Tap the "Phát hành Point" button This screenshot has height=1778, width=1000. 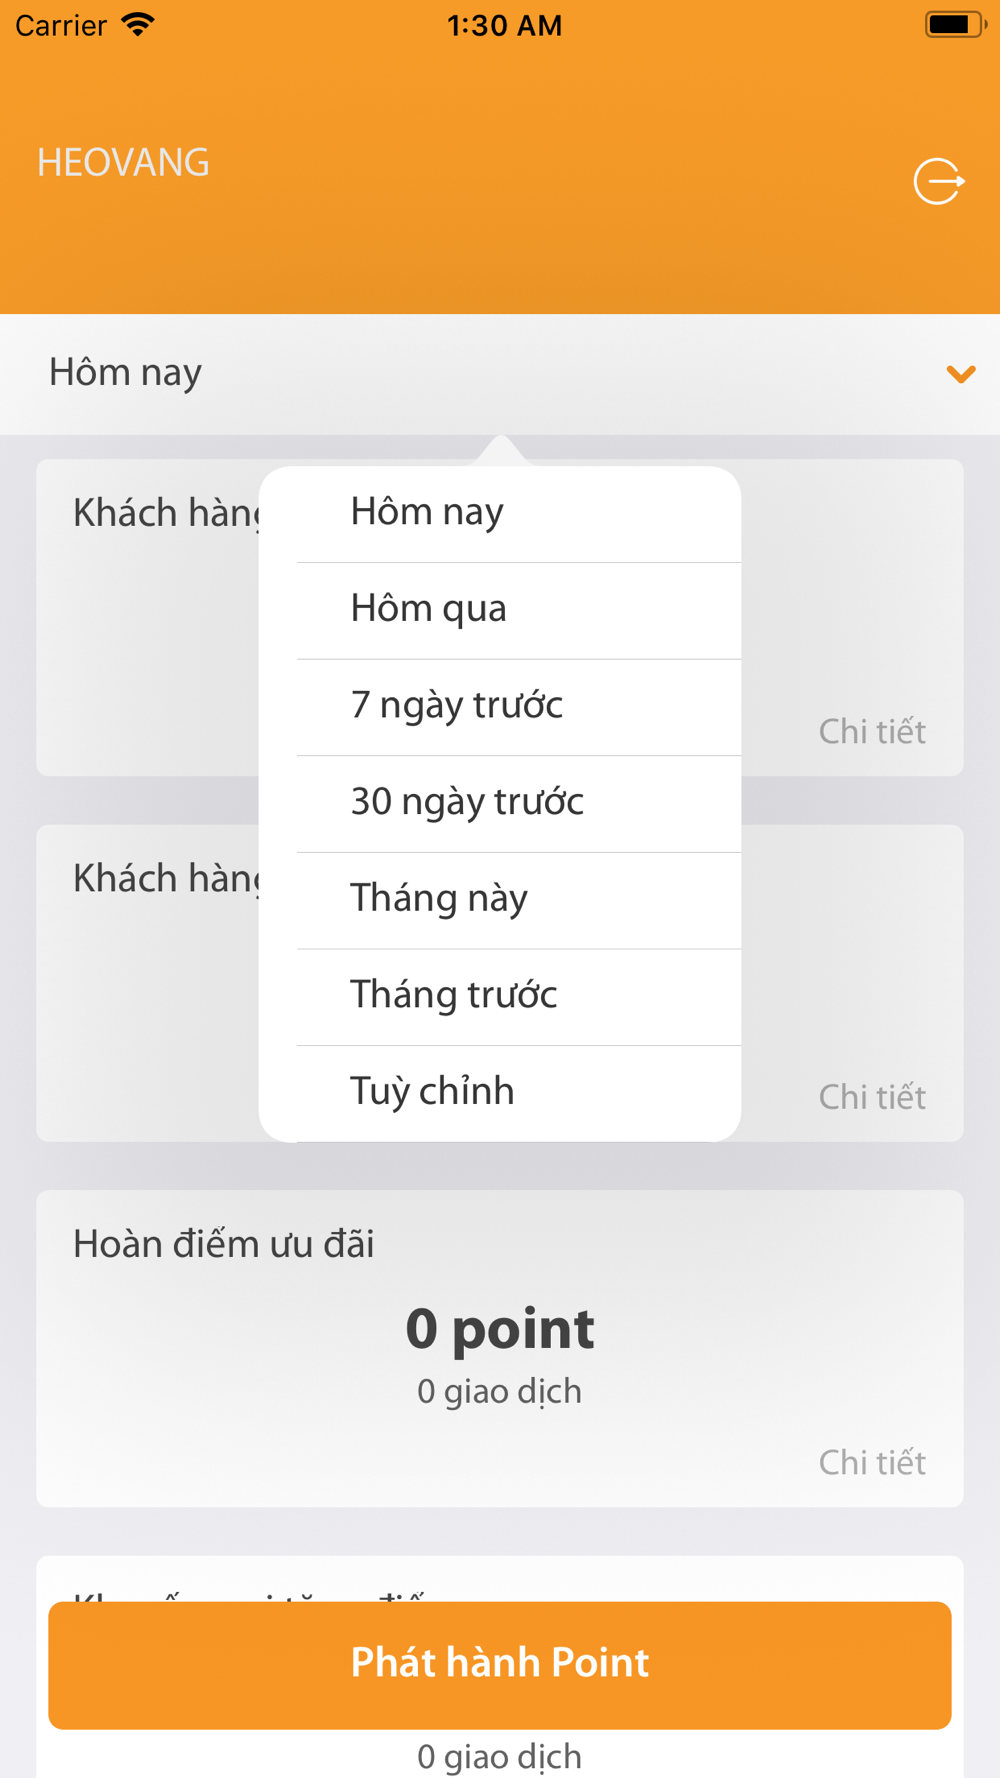(500, 1665)
